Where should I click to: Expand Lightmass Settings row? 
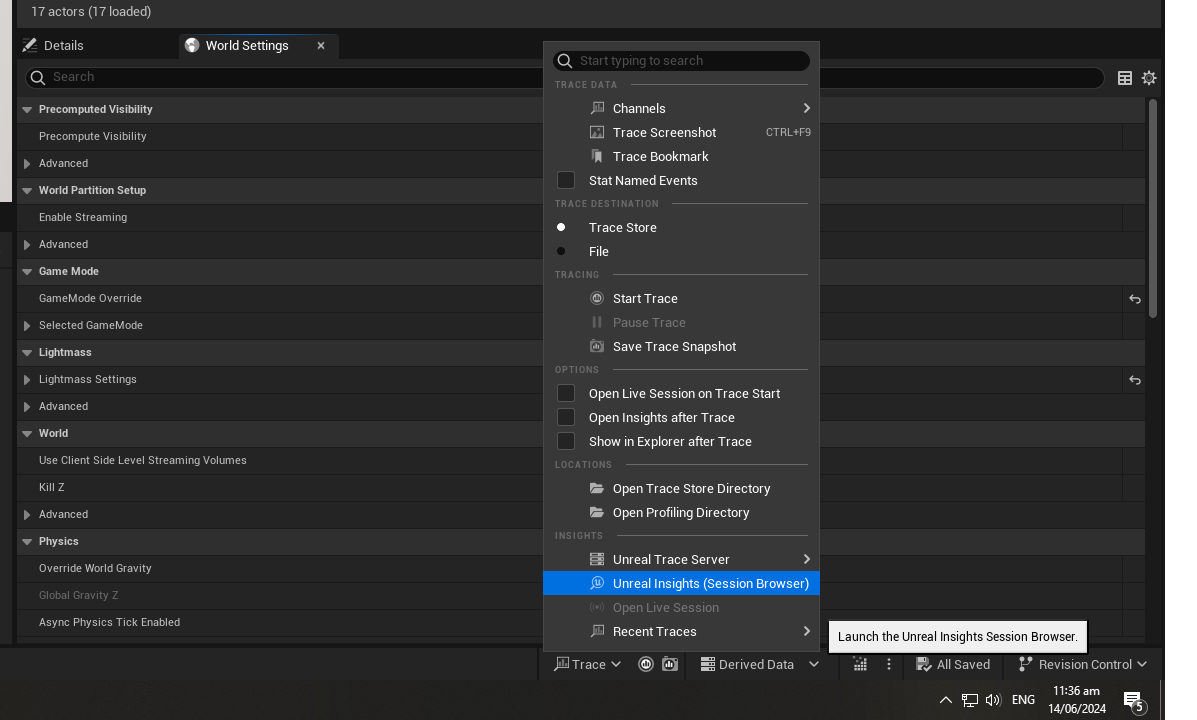[x=27, y=380]
